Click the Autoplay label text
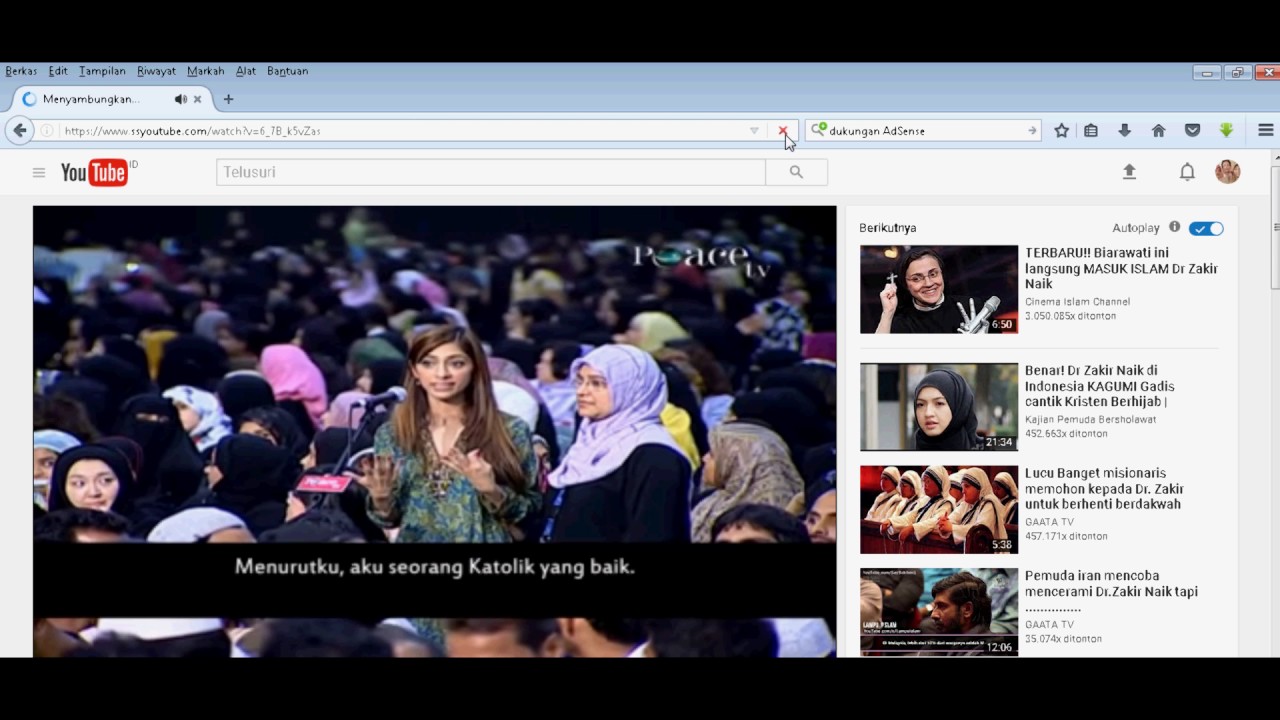Screen dimensions: 1280x720 [x=1136, y=228]
